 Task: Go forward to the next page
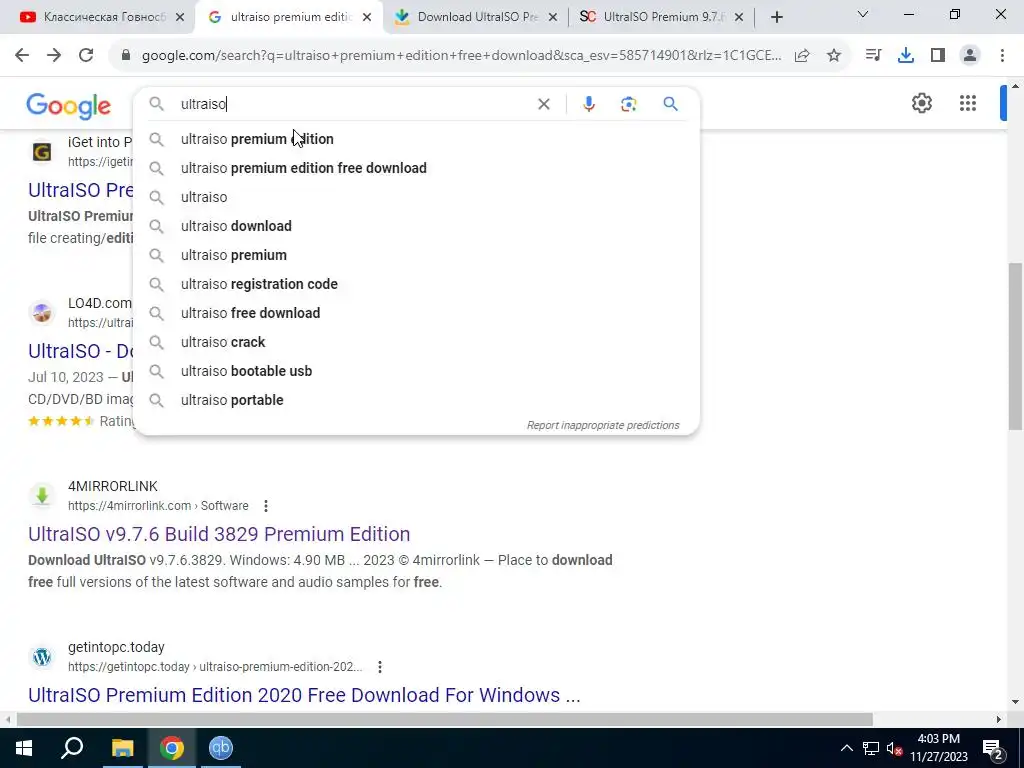[x=54, y=56]
